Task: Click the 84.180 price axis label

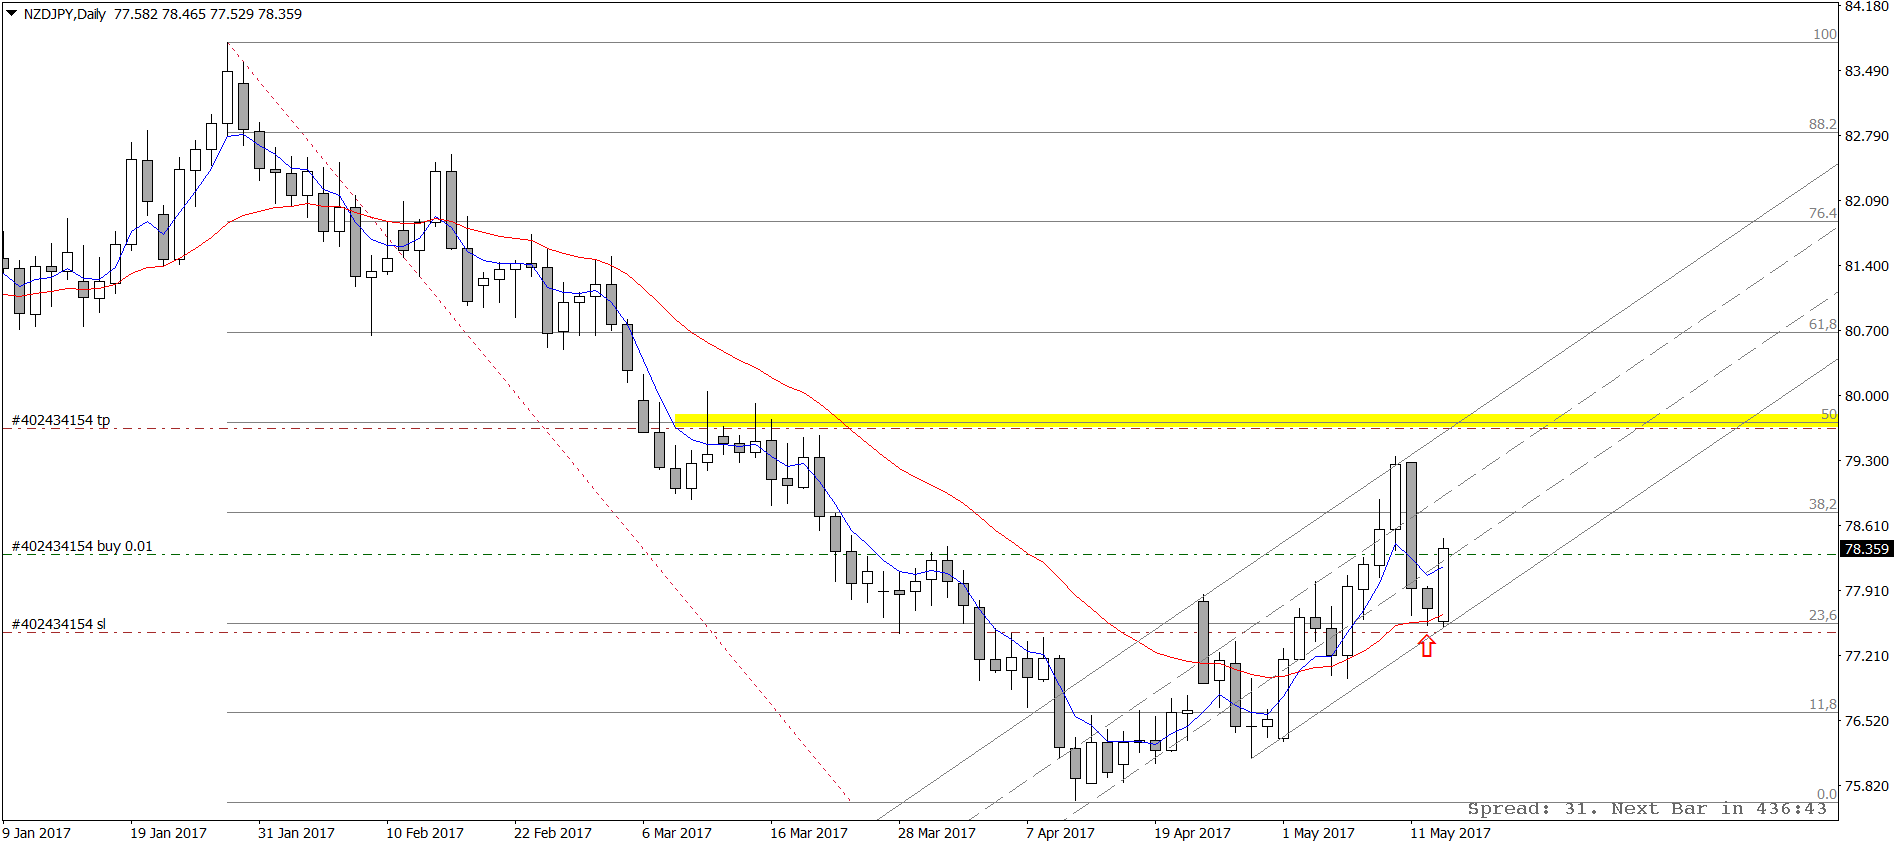Action: click(x=1867, y=7)
